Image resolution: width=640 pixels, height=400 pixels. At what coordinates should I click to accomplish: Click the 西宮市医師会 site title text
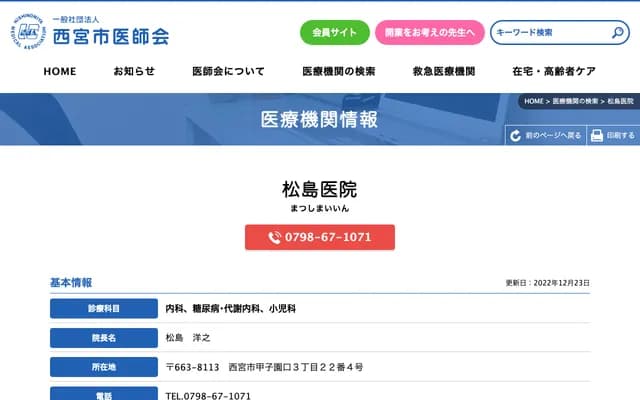point(110,36)
